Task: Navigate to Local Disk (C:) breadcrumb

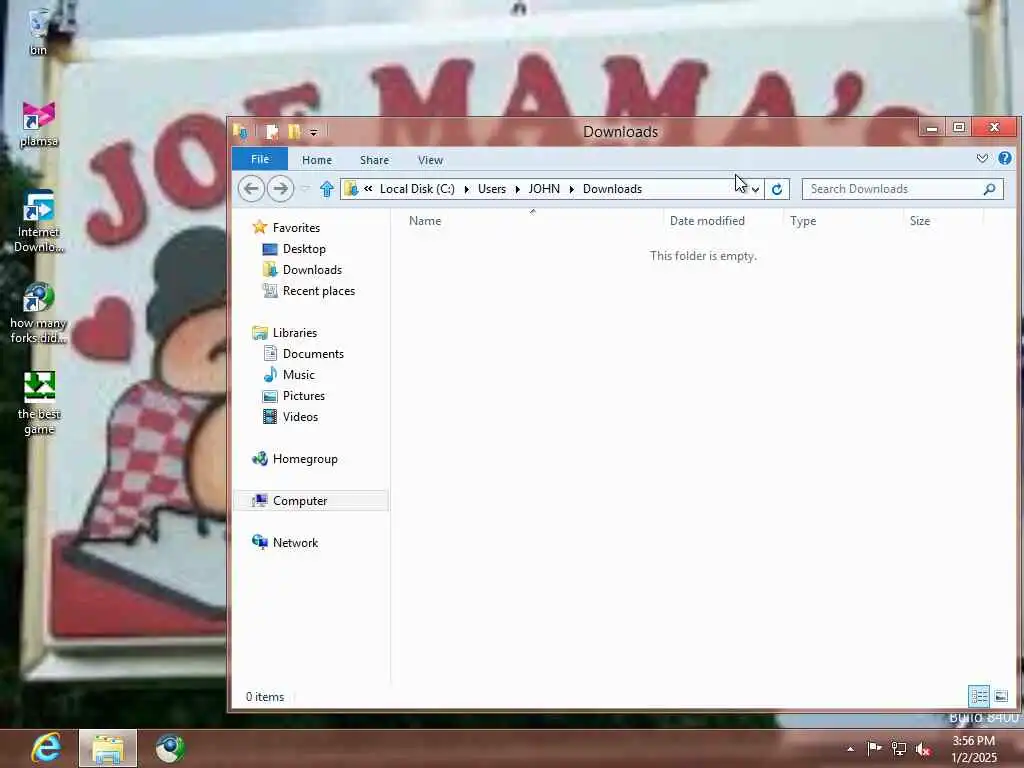Action: click(x=417, y=189)
